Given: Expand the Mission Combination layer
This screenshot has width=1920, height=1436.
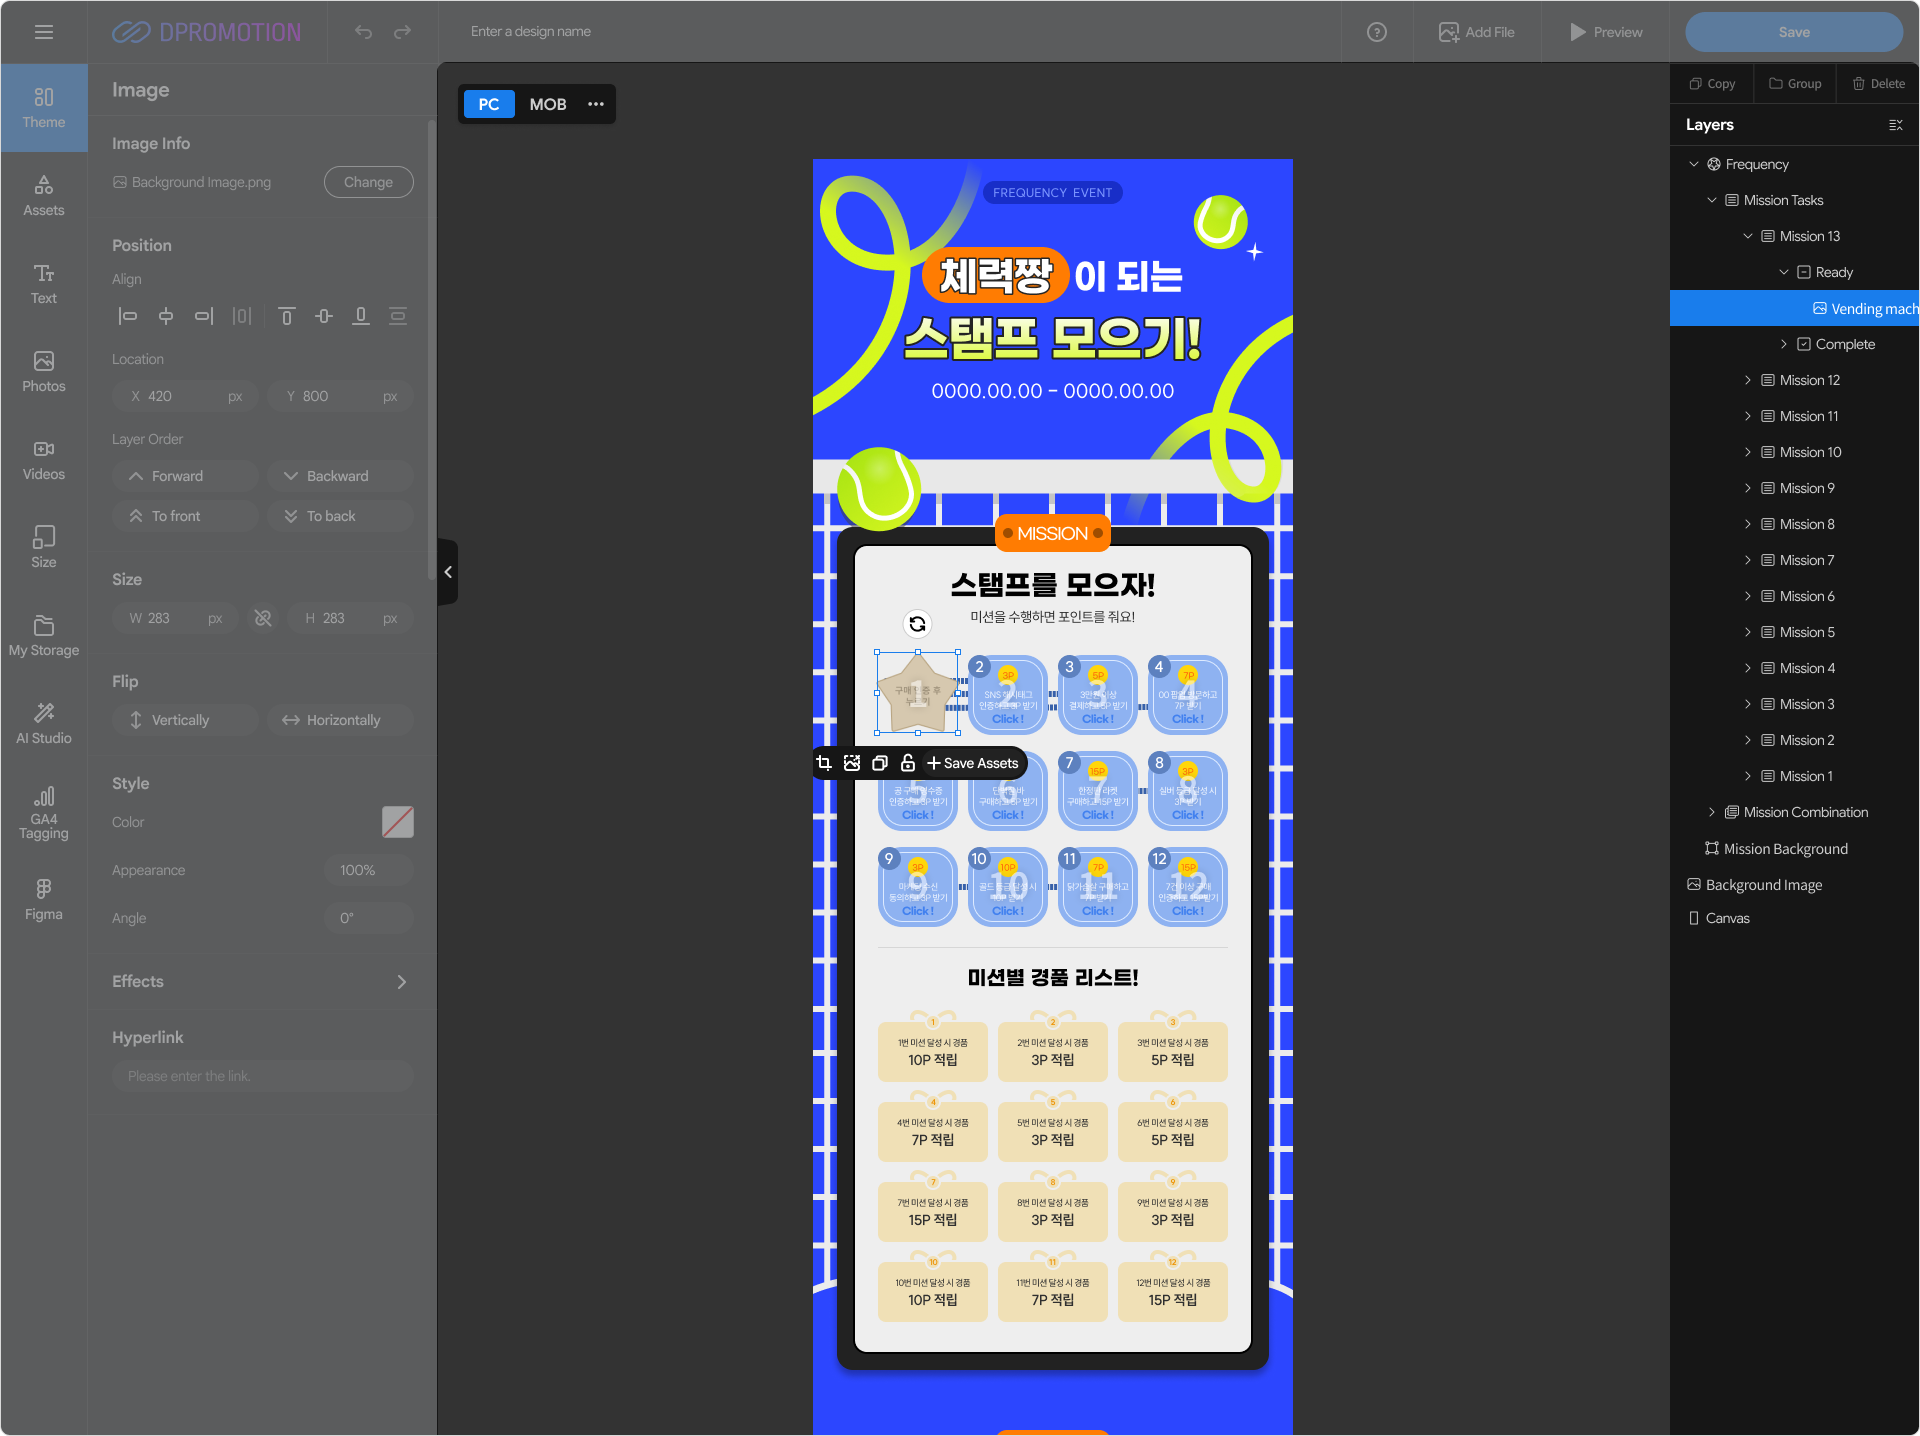Looking at the screenshot, I should (1712, 812).
